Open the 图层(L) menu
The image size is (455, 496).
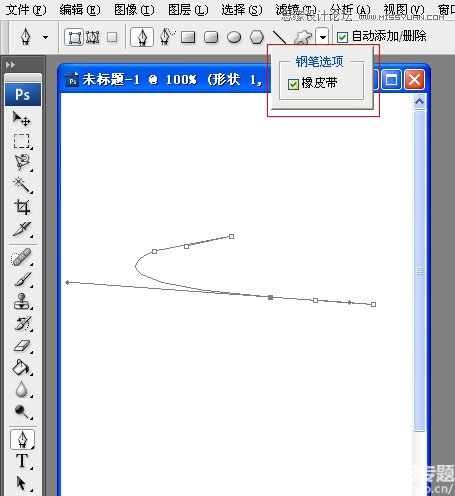[x=188, y=10]
